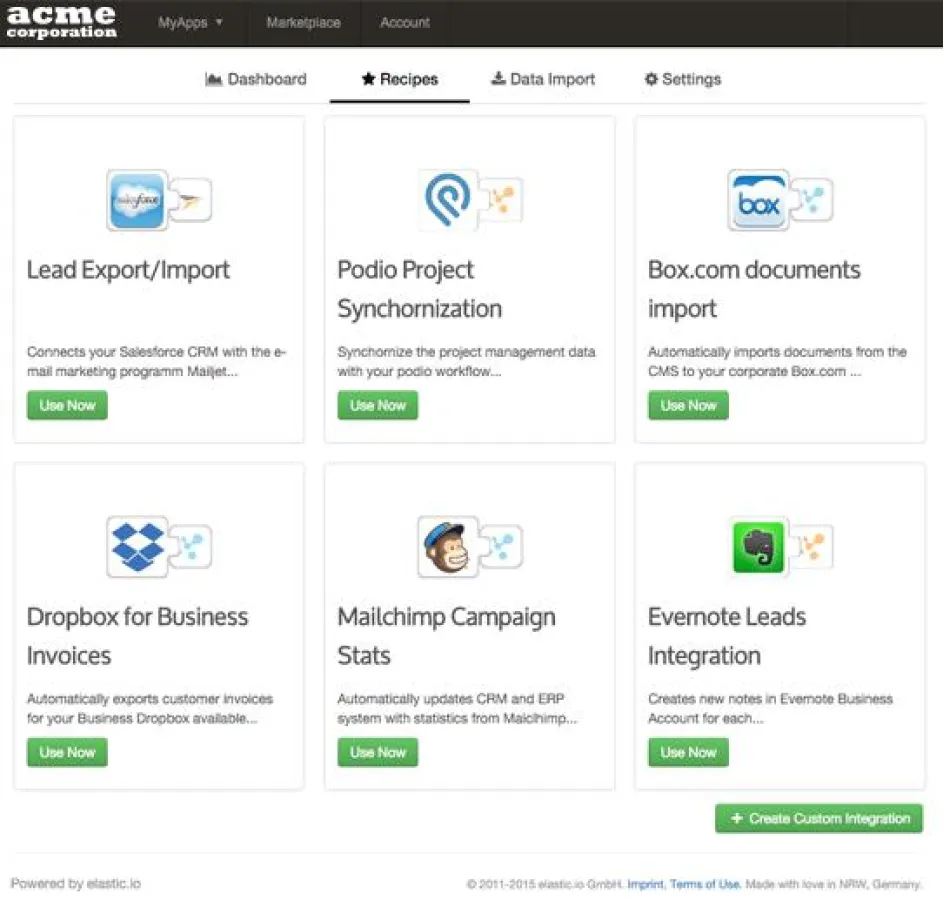Click the Create Custom Integration button
Viewport: 943px width, 900px height.
point(818,818)
